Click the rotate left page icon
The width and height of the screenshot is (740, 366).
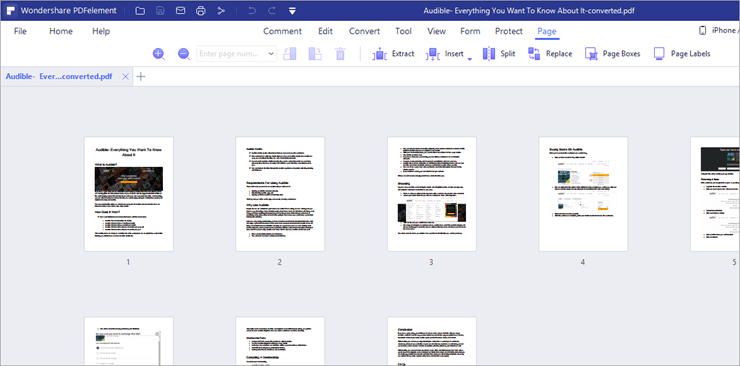point(290,54)
